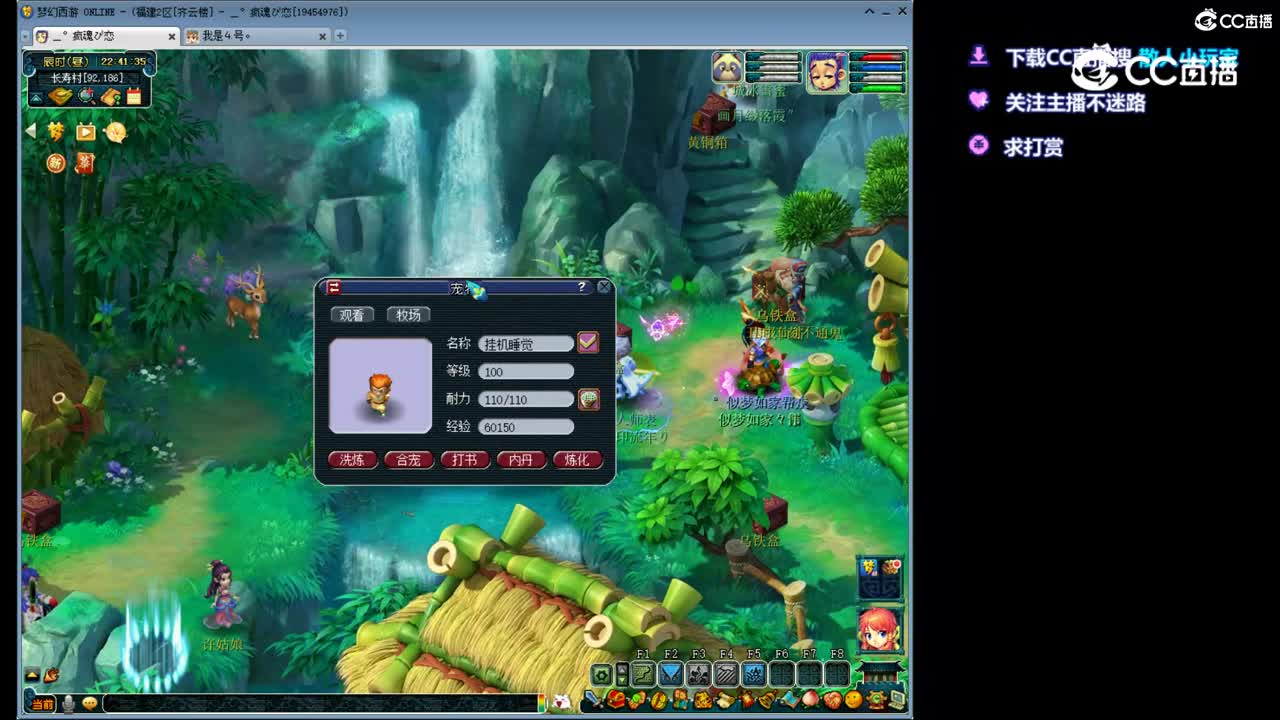Click the sword attack icon

[594, 700]
